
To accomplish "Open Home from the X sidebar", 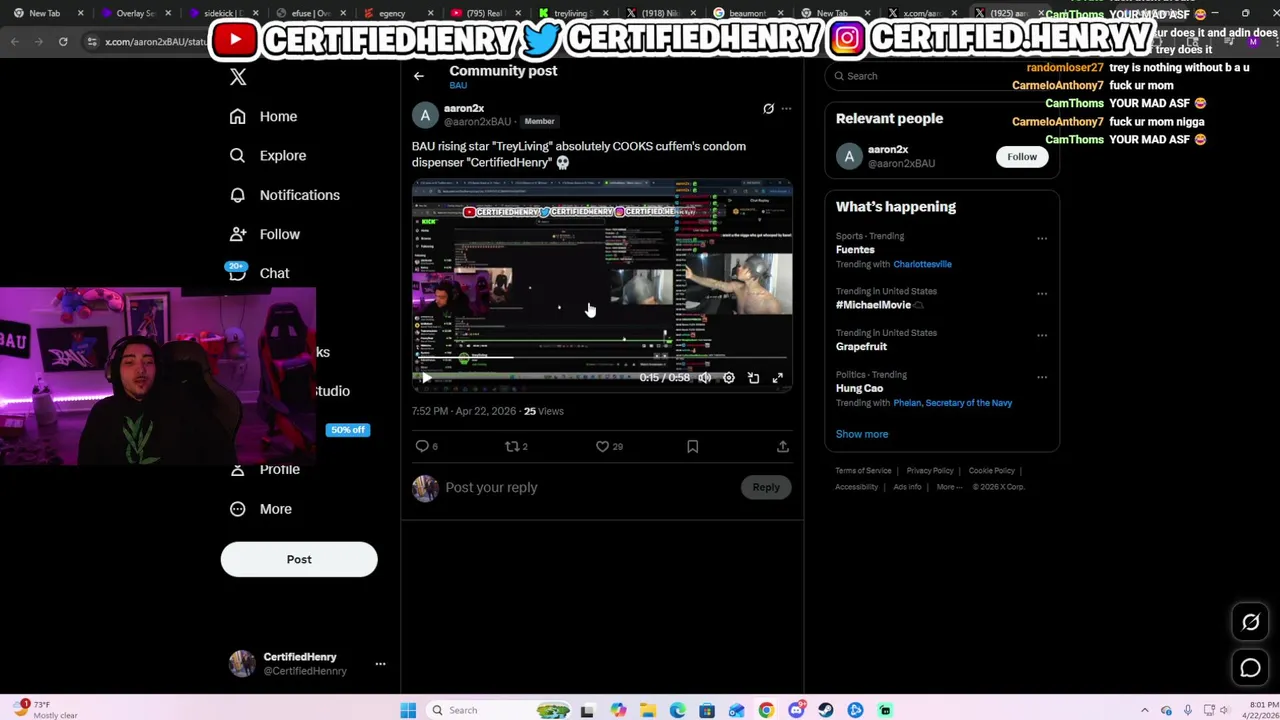I will (264, 117).
